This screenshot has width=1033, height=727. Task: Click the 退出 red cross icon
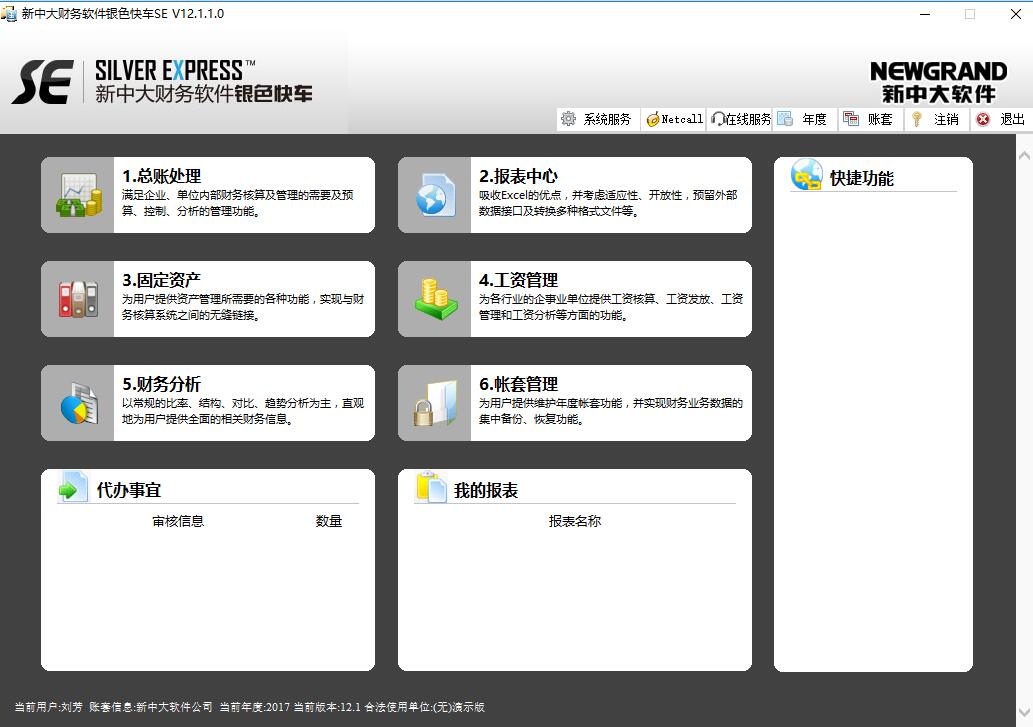(983, 119)
